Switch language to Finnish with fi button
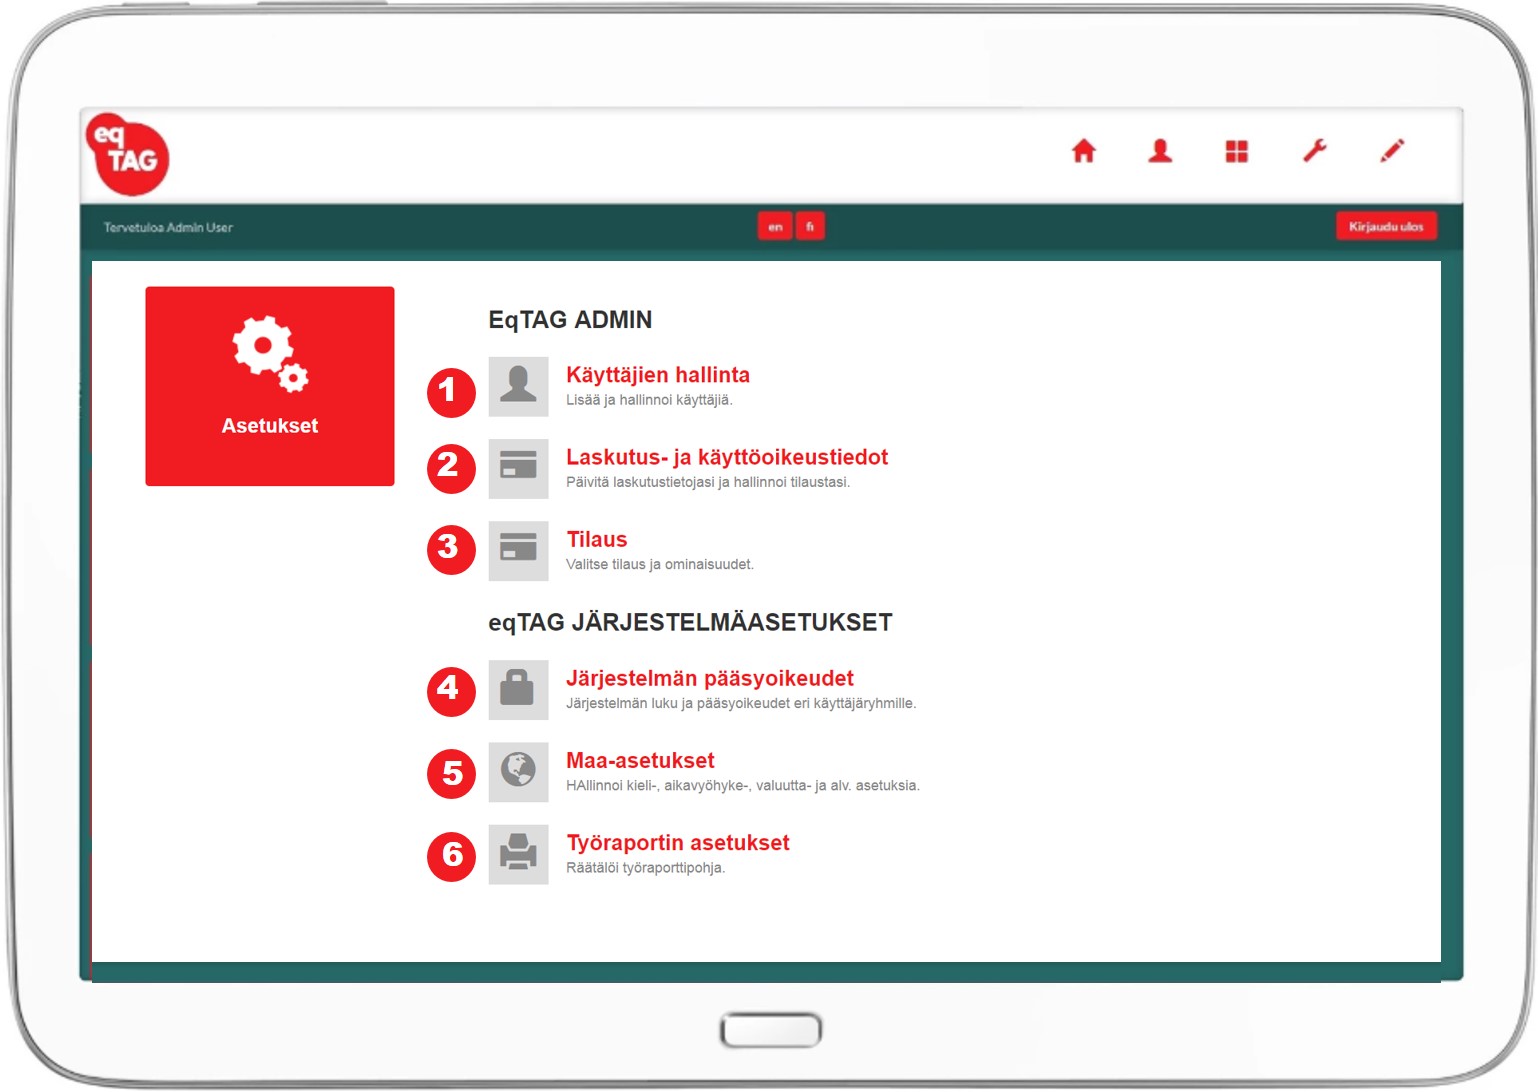The height and width of the screenshot is (1092, 1538). click(810, 227)
